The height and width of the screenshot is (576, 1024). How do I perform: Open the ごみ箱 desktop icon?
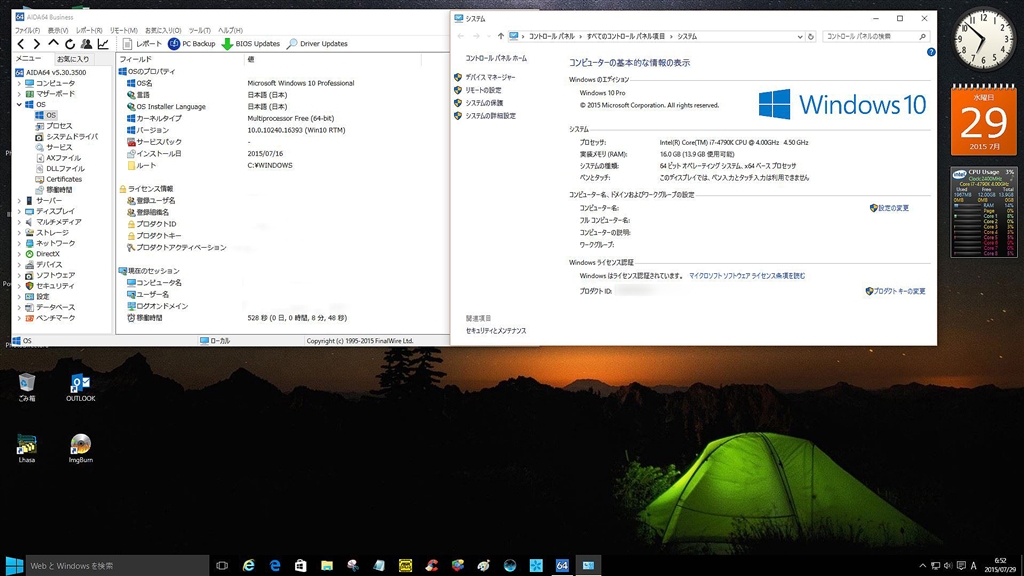point(27,387)
